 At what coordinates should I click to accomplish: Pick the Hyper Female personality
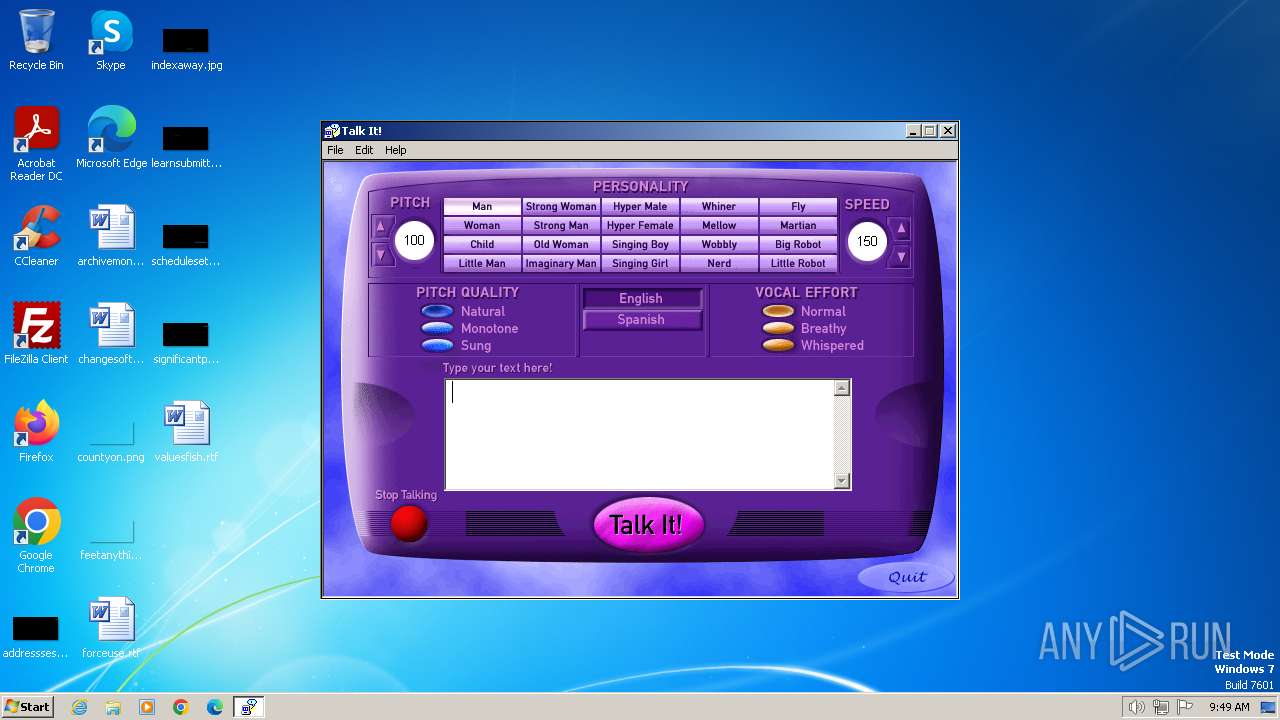tap(640, 226)
